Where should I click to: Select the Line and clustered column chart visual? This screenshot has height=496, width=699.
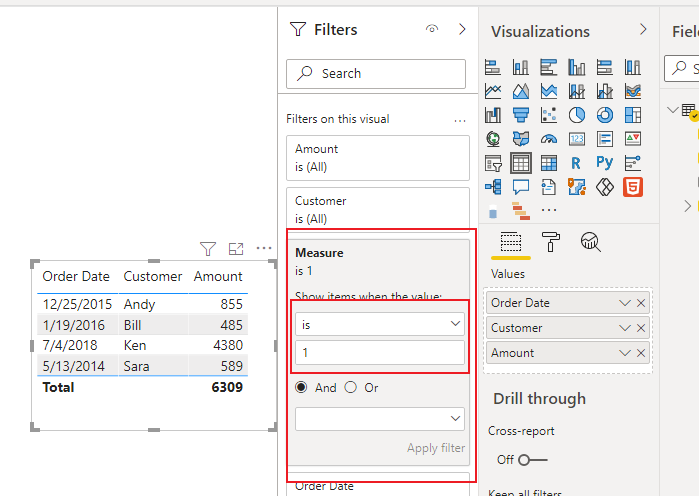click(605, 91)
